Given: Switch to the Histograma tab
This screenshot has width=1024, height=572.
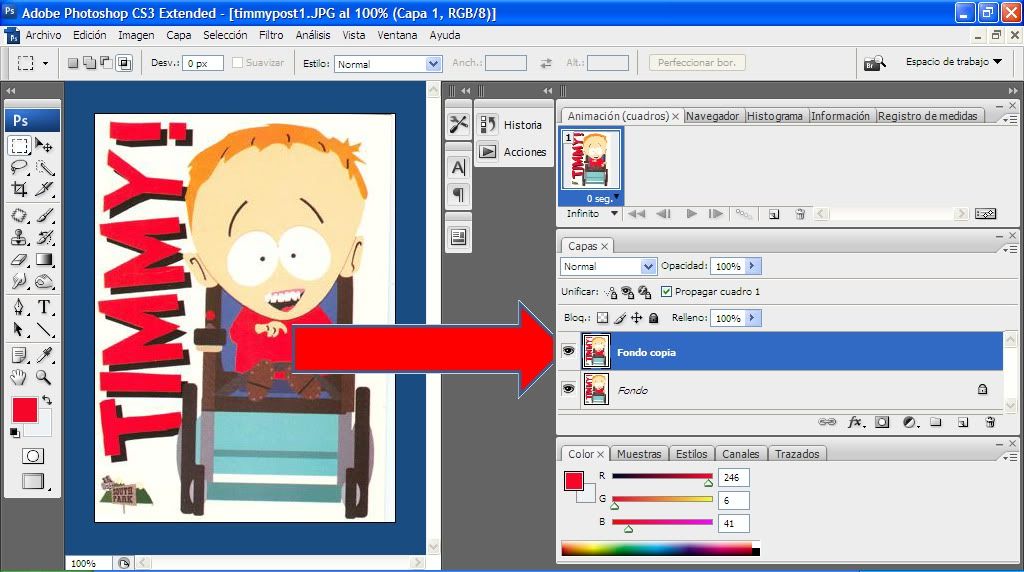Looking at the screenshot, I should 775,116.
